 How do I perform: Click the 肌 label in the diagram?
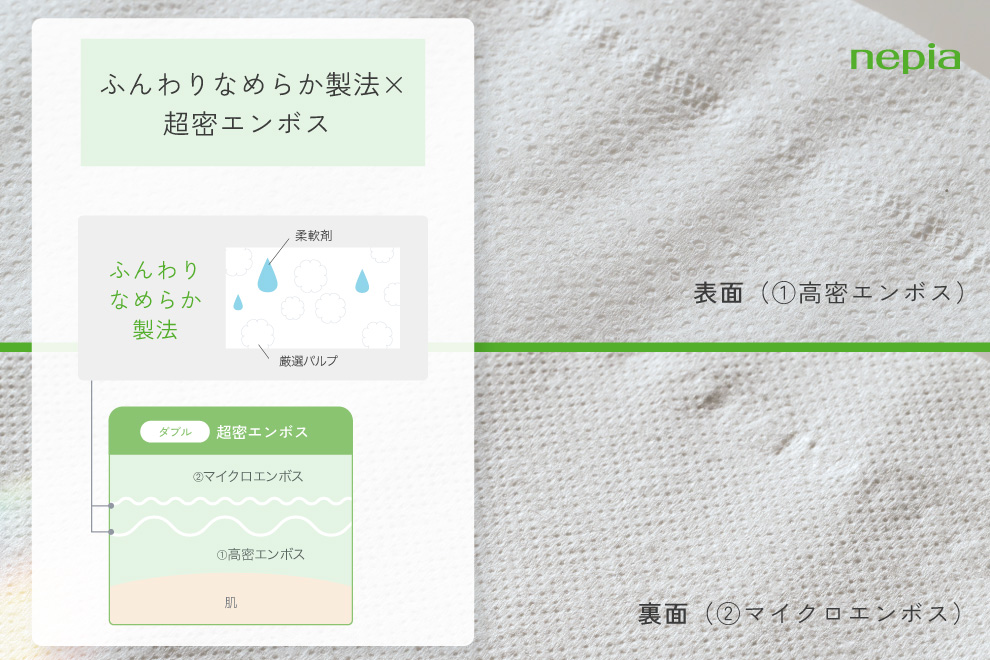pos(231,603)
